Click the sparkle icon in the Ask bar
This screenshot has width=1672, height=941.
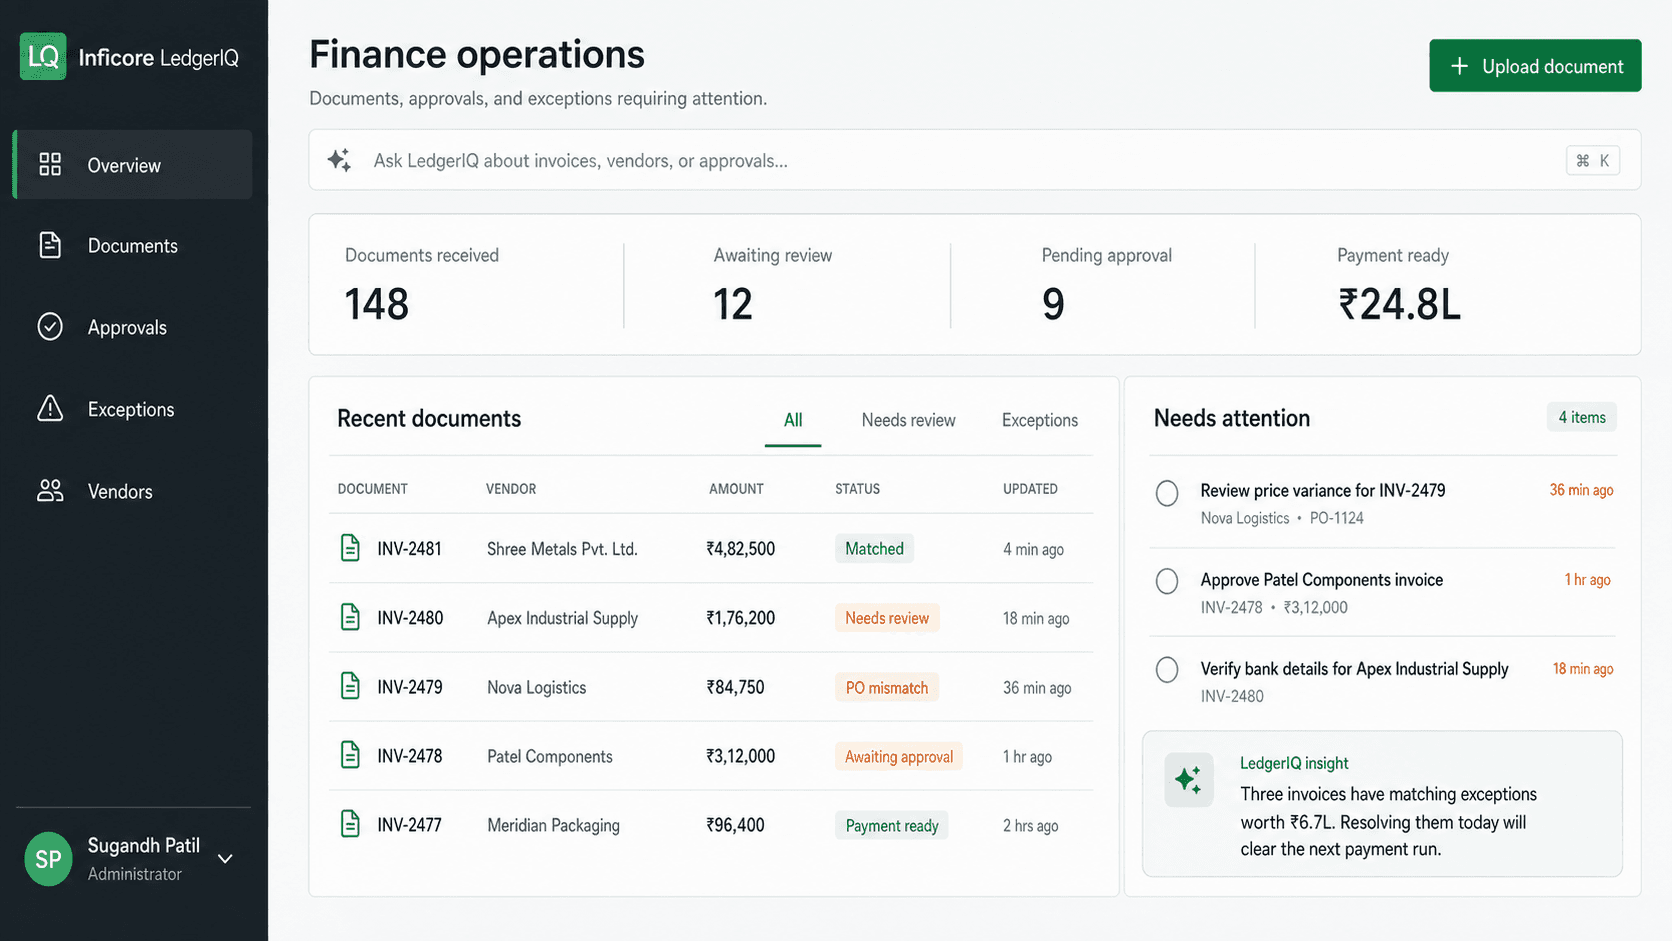click(x=339, y=160)
